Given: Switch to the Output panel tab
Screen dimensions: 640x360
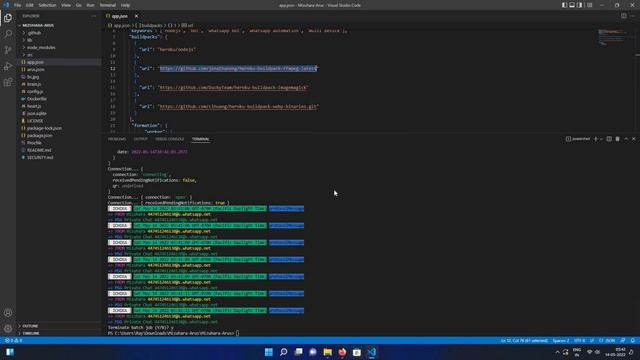Looking at the screenshot, I should coord(140,139).
